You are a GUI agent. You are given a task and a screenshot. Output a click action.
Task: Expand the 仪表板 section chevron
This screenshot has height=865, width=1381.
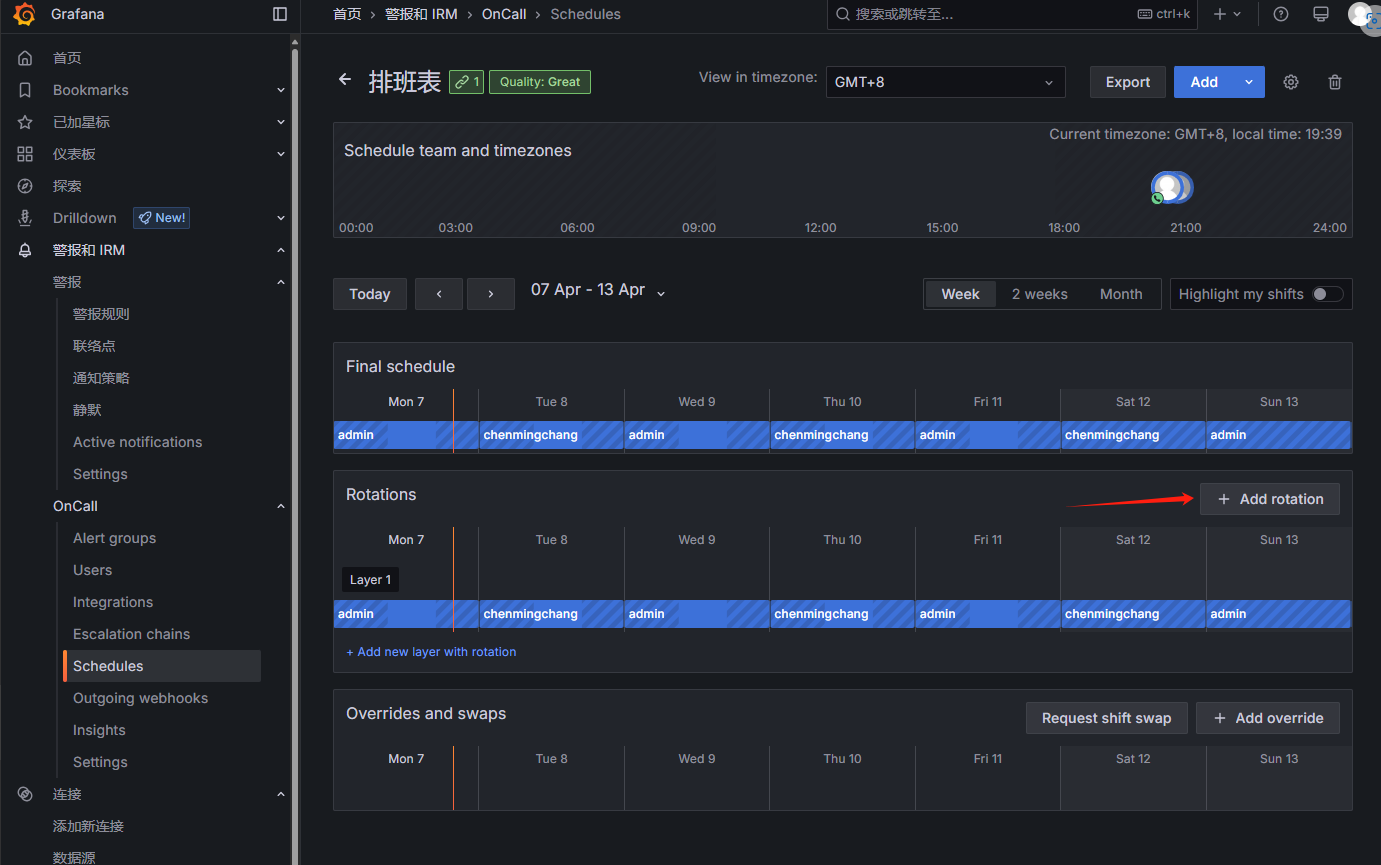pyautogui.click(x=281, y=154)
